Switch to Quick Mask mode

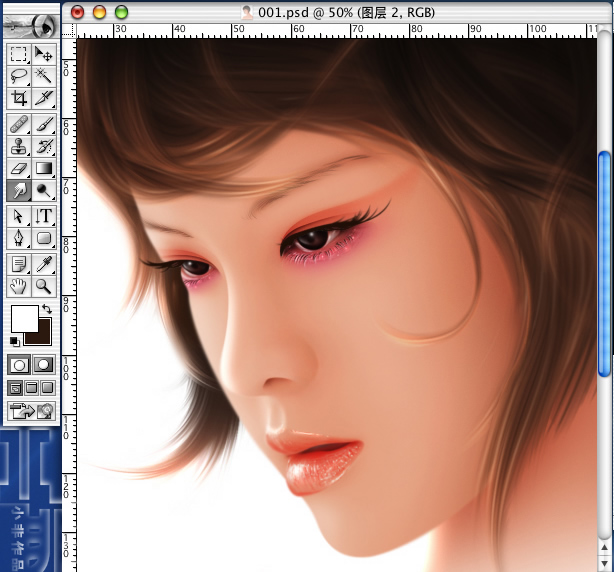click(43, 365)
